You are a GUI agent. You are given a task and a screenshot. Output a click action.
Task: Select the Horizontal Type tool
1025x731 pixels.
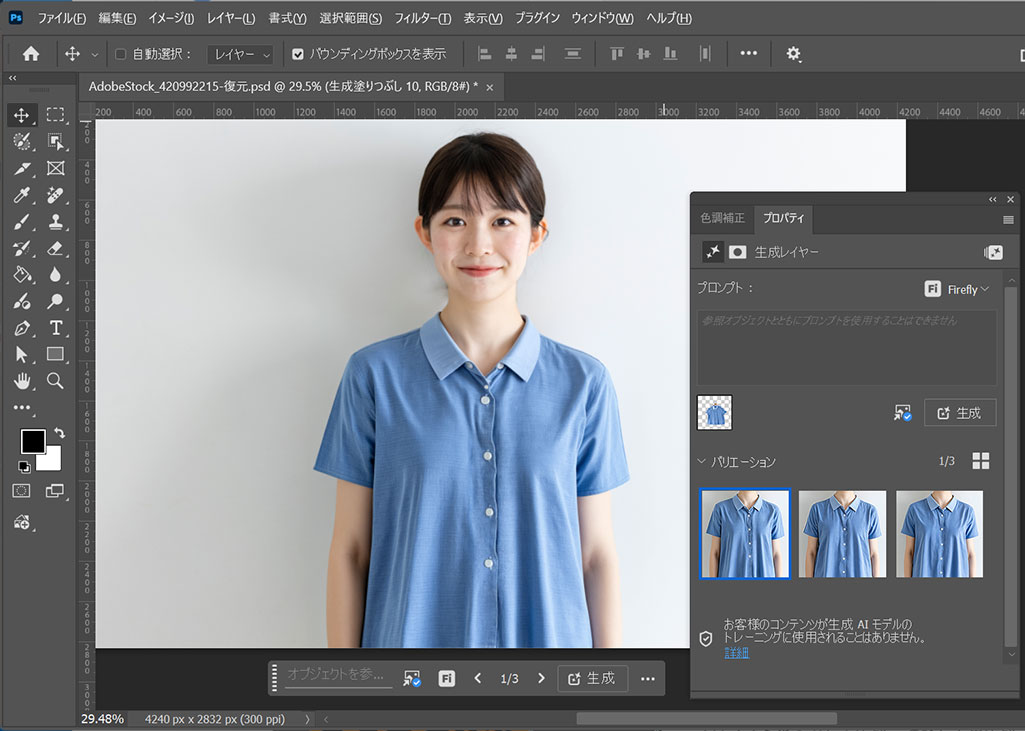55,328
